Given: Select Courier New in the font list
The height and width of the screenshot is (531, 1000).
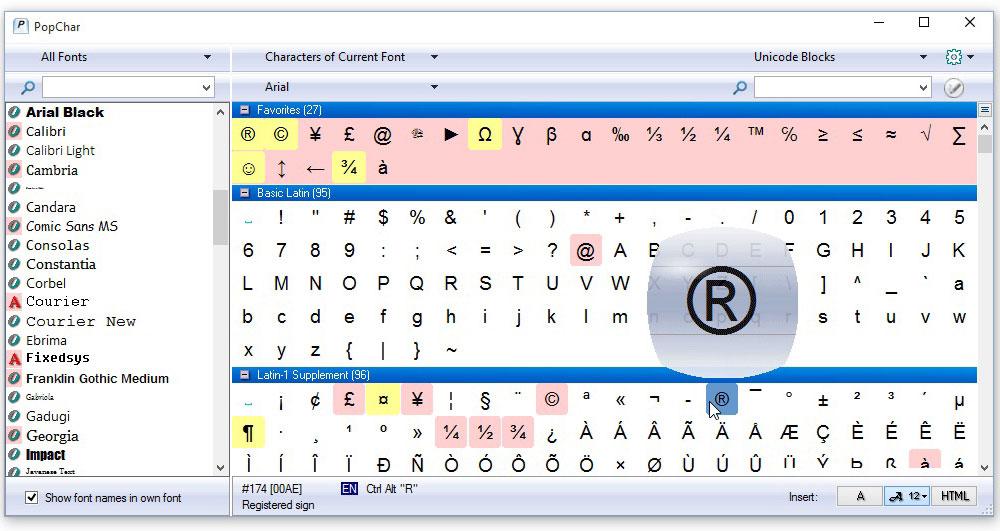Looking at the screenshot, I should click(x=80, y=321).
